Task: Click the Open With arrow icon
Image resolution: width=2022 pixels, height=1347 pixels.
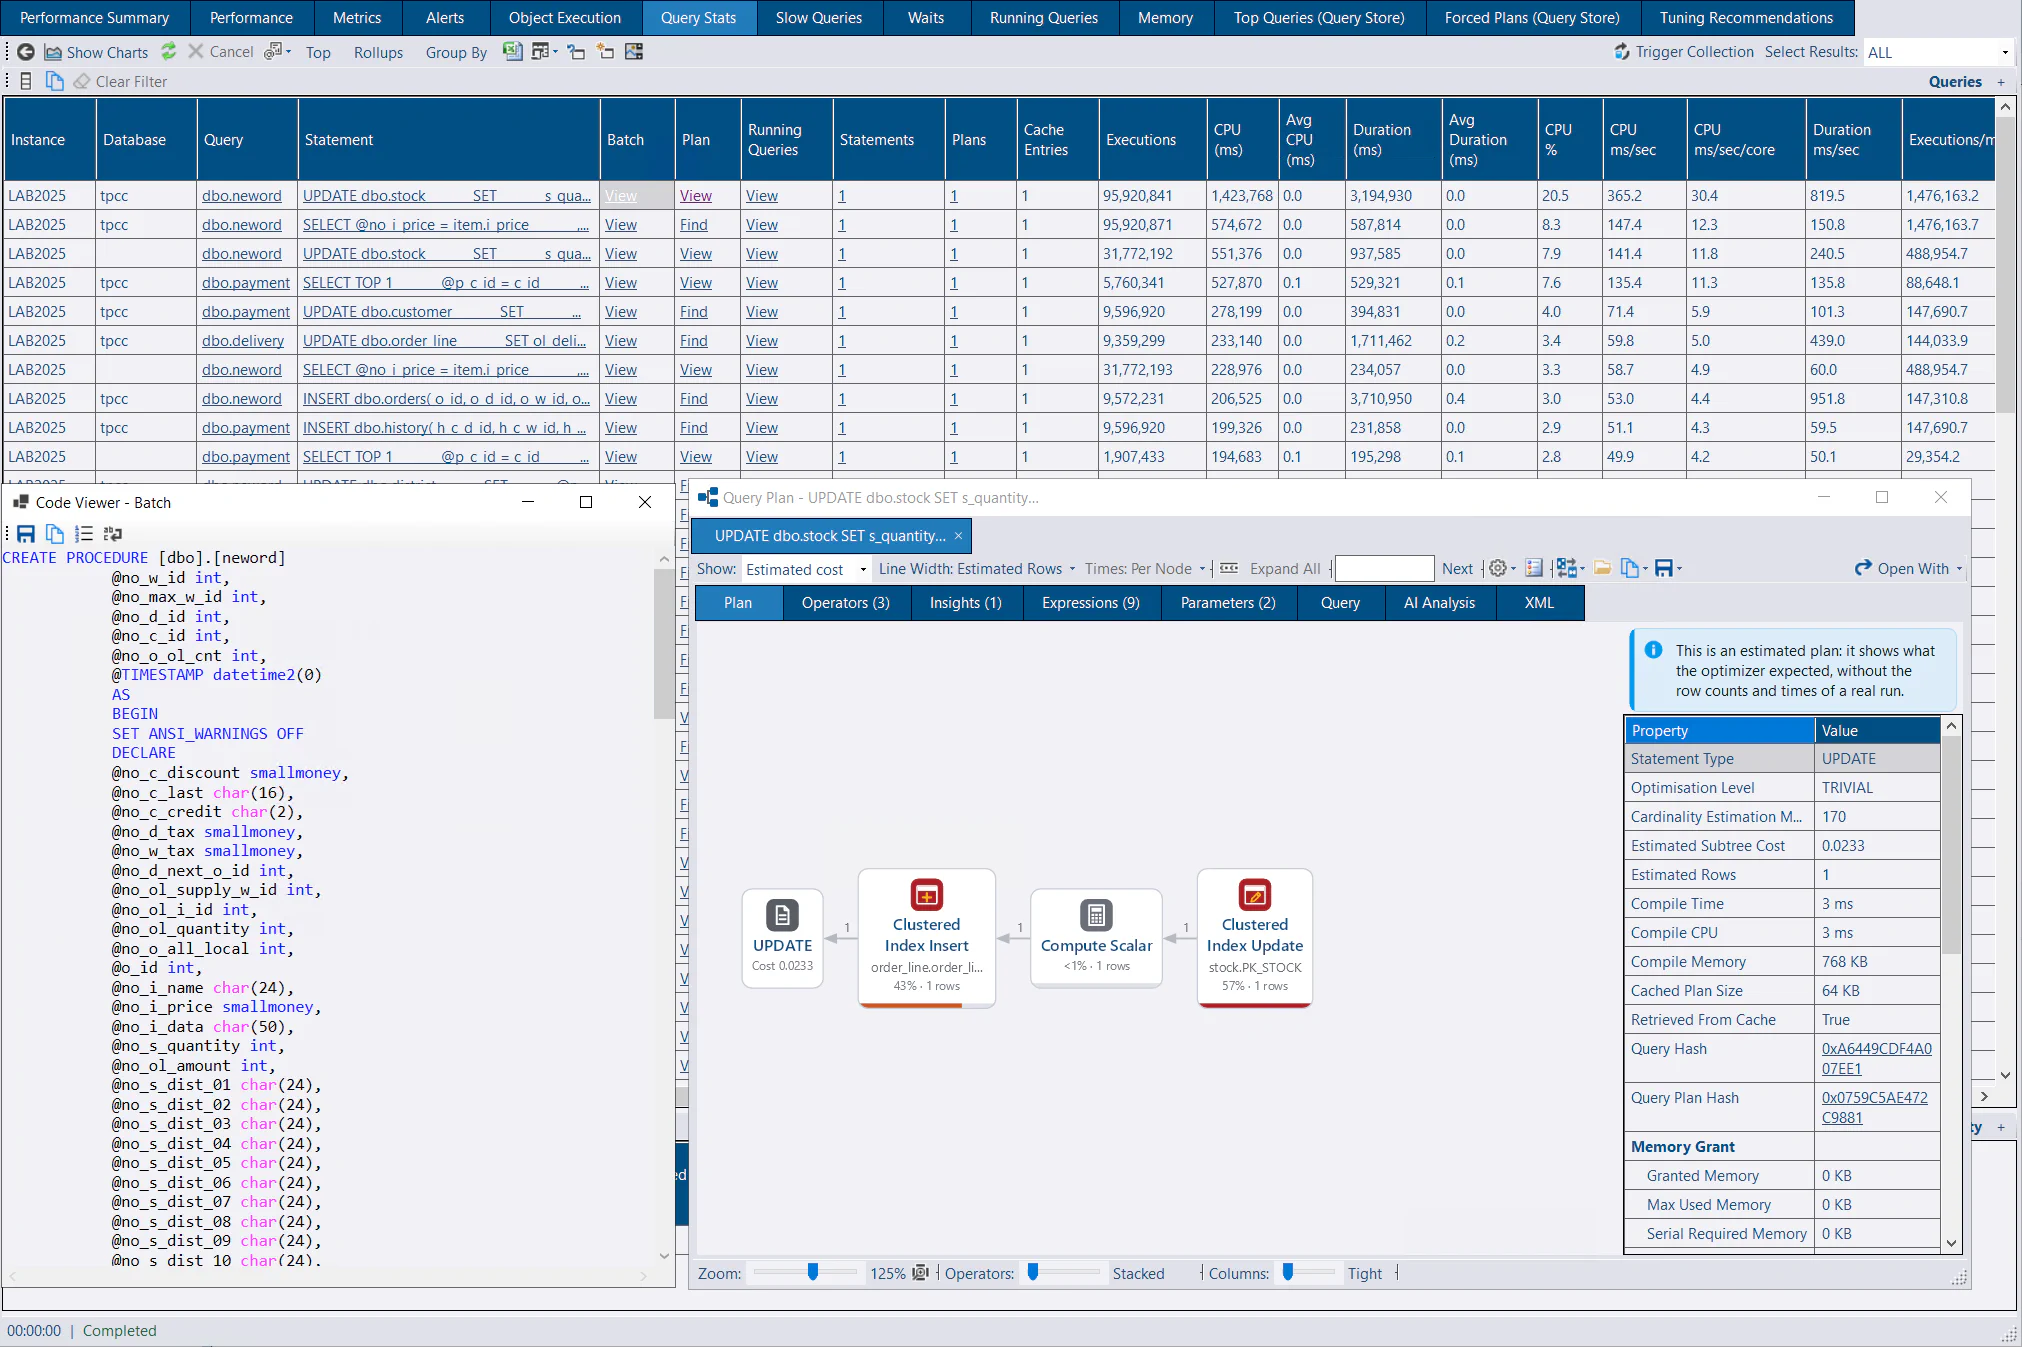Action: (1863, 568)
